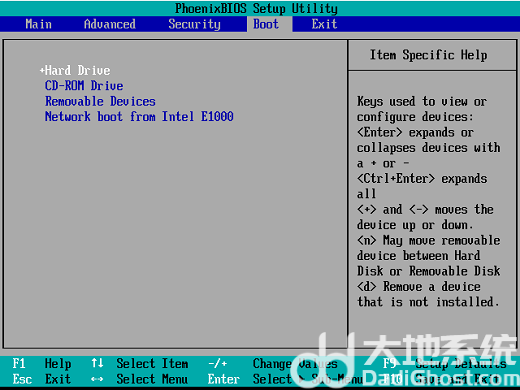Click the Select Menu label
Image resolution: width=520 pixels, height=390 pixels.
[152, 379]
